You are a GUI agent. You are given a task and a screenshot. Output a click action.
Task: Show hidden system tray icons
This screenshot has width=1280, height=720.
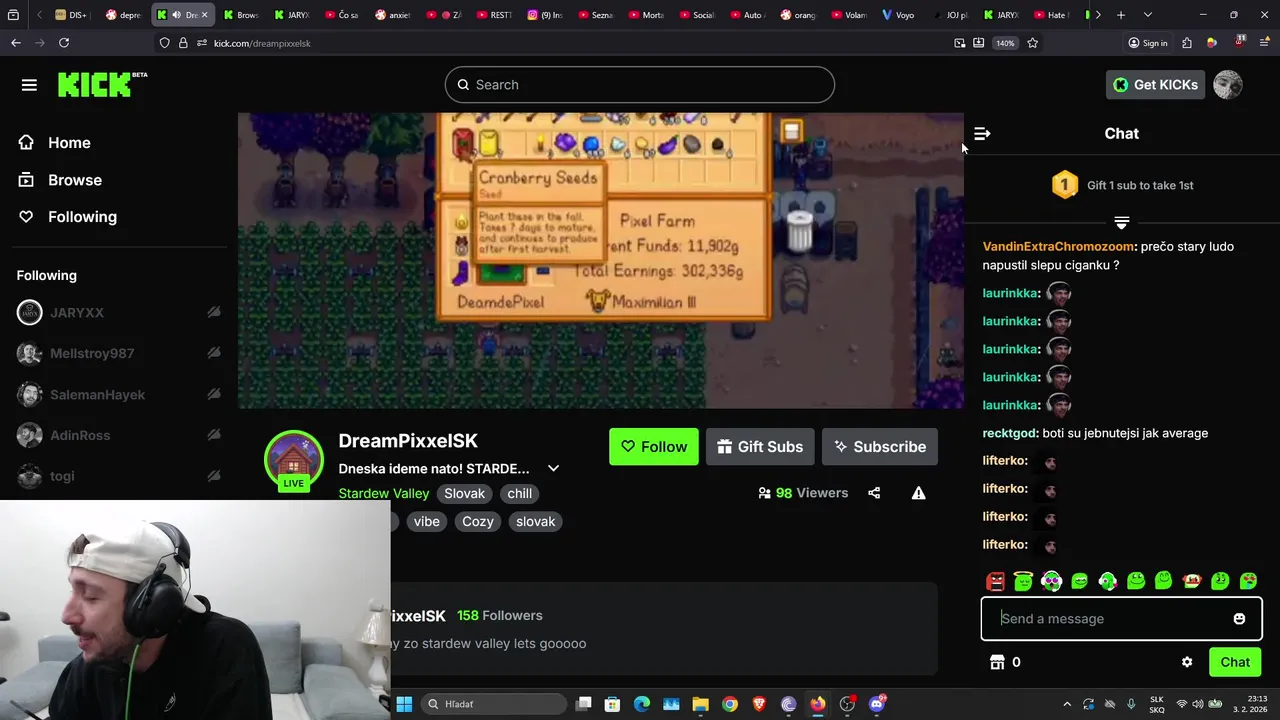tap(1066, 704)
